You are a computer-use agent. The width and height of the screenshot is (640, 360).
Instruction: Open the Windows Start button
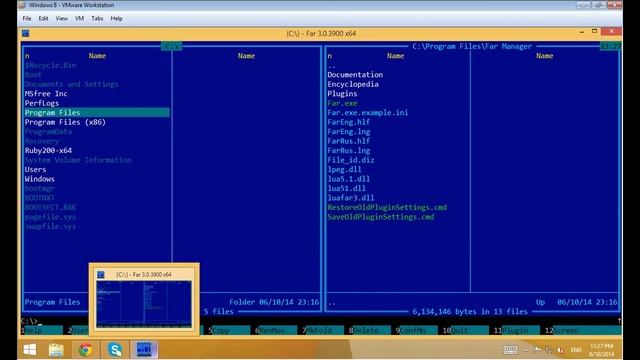[x=30, y=350]
